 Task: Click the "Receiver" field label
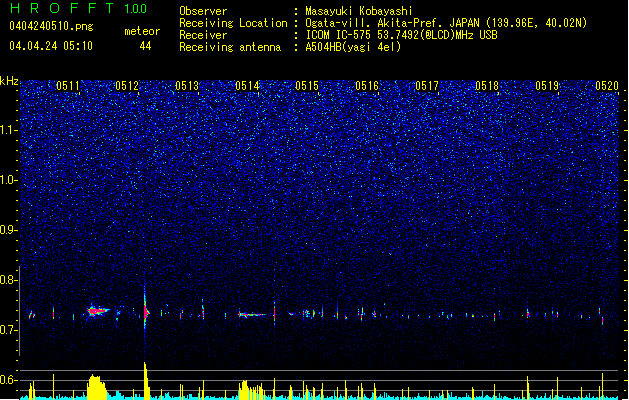pyautogui.click(x=203, y=35)
